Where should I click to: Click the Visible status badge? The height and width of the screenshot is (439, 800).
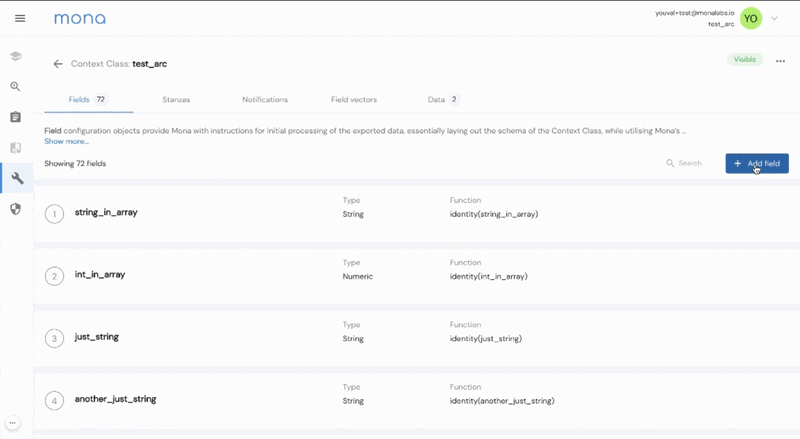[745, 59]
